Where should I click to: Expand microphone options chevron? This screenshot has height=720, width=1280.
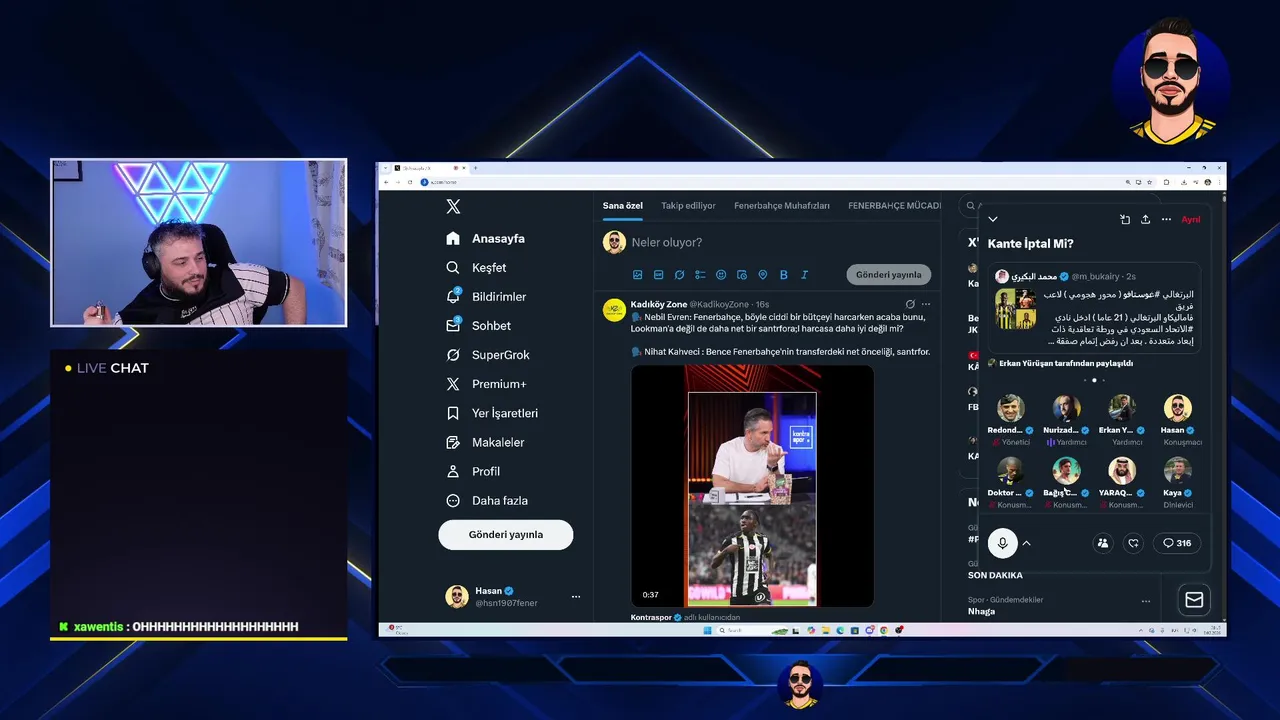coord(1026,543)
